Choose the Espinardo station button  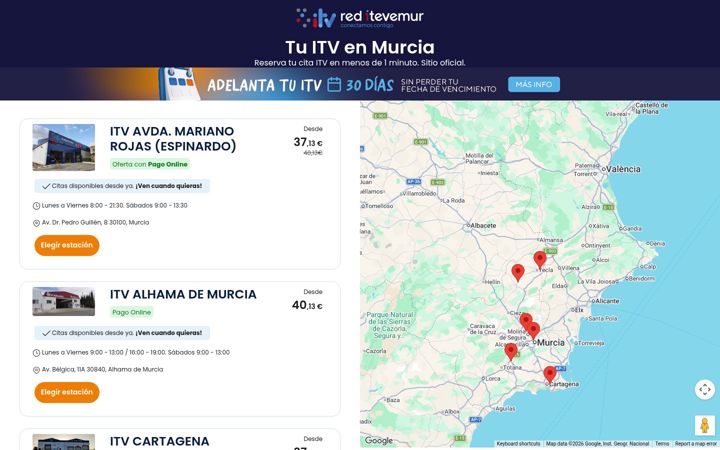tap(67, 245)
